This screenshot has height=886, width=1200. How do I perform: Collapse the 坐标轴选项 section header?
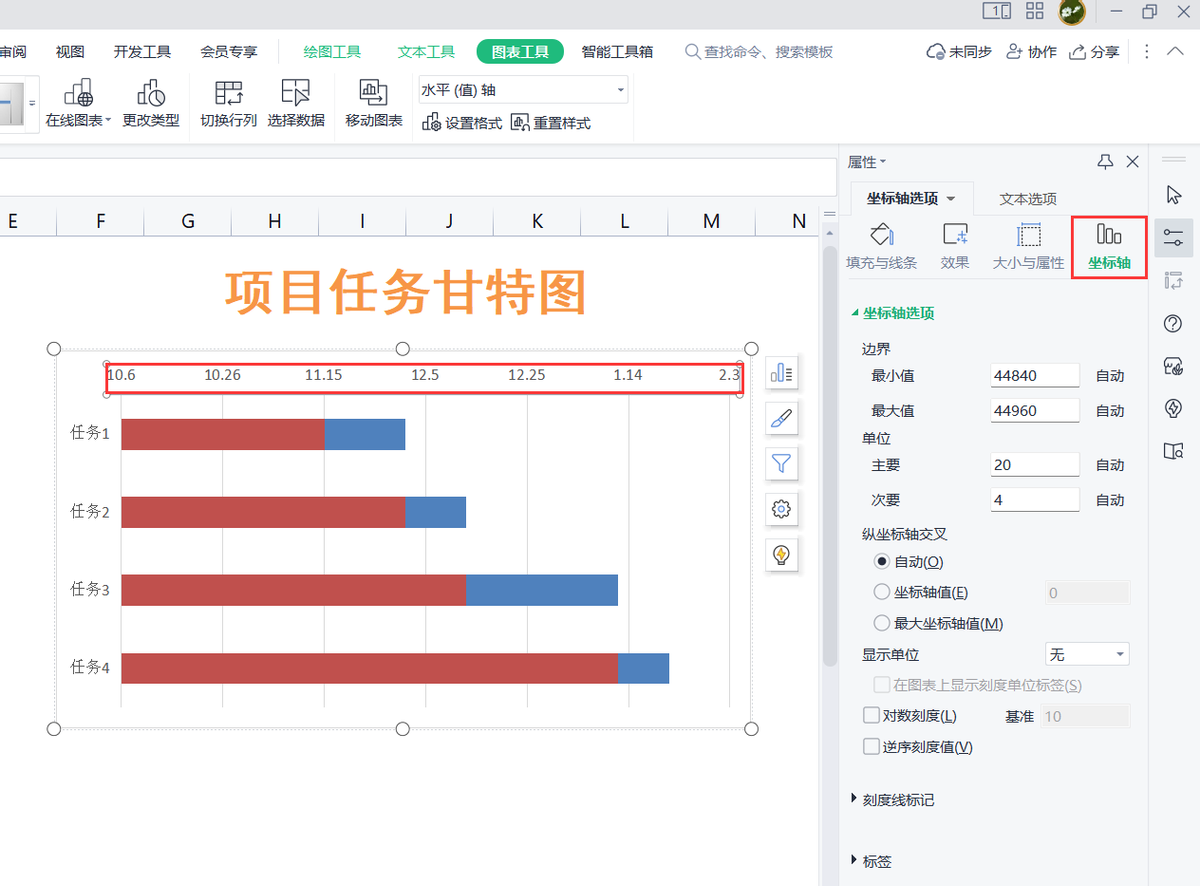[892, 313]
